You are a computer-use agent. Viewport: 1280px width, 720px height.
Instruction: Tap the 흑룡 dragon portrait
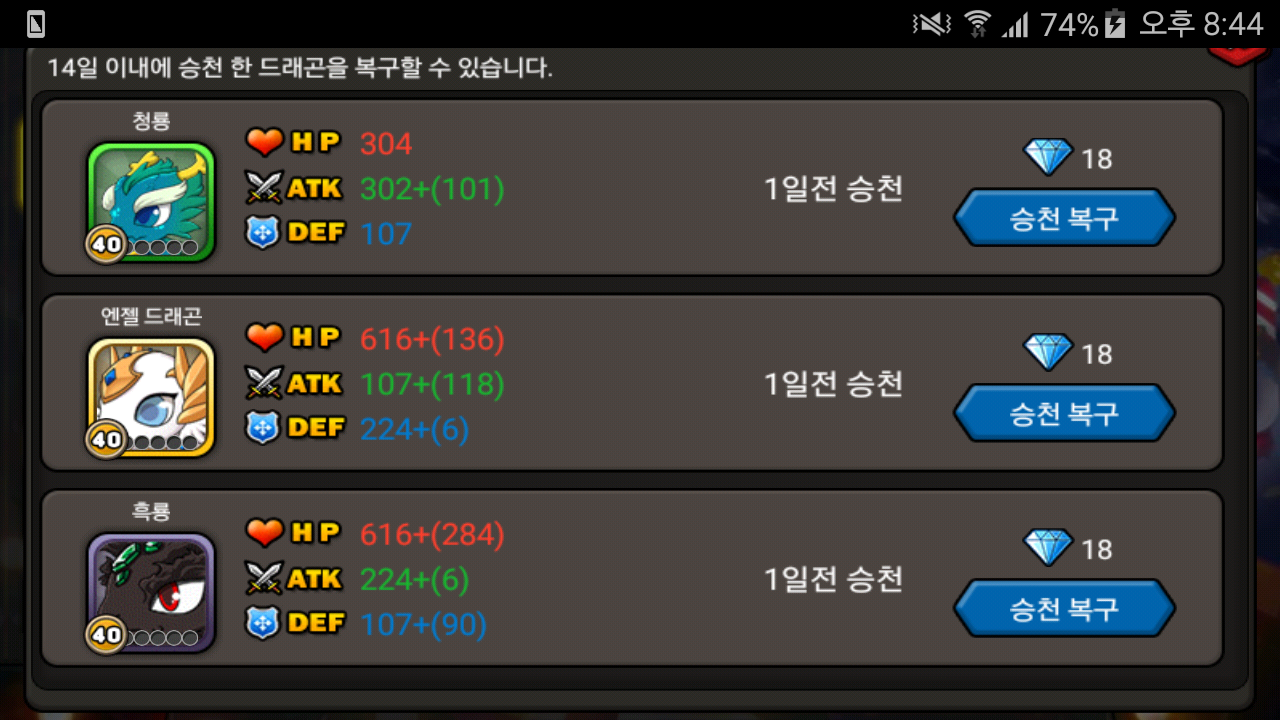click(151, 592)
